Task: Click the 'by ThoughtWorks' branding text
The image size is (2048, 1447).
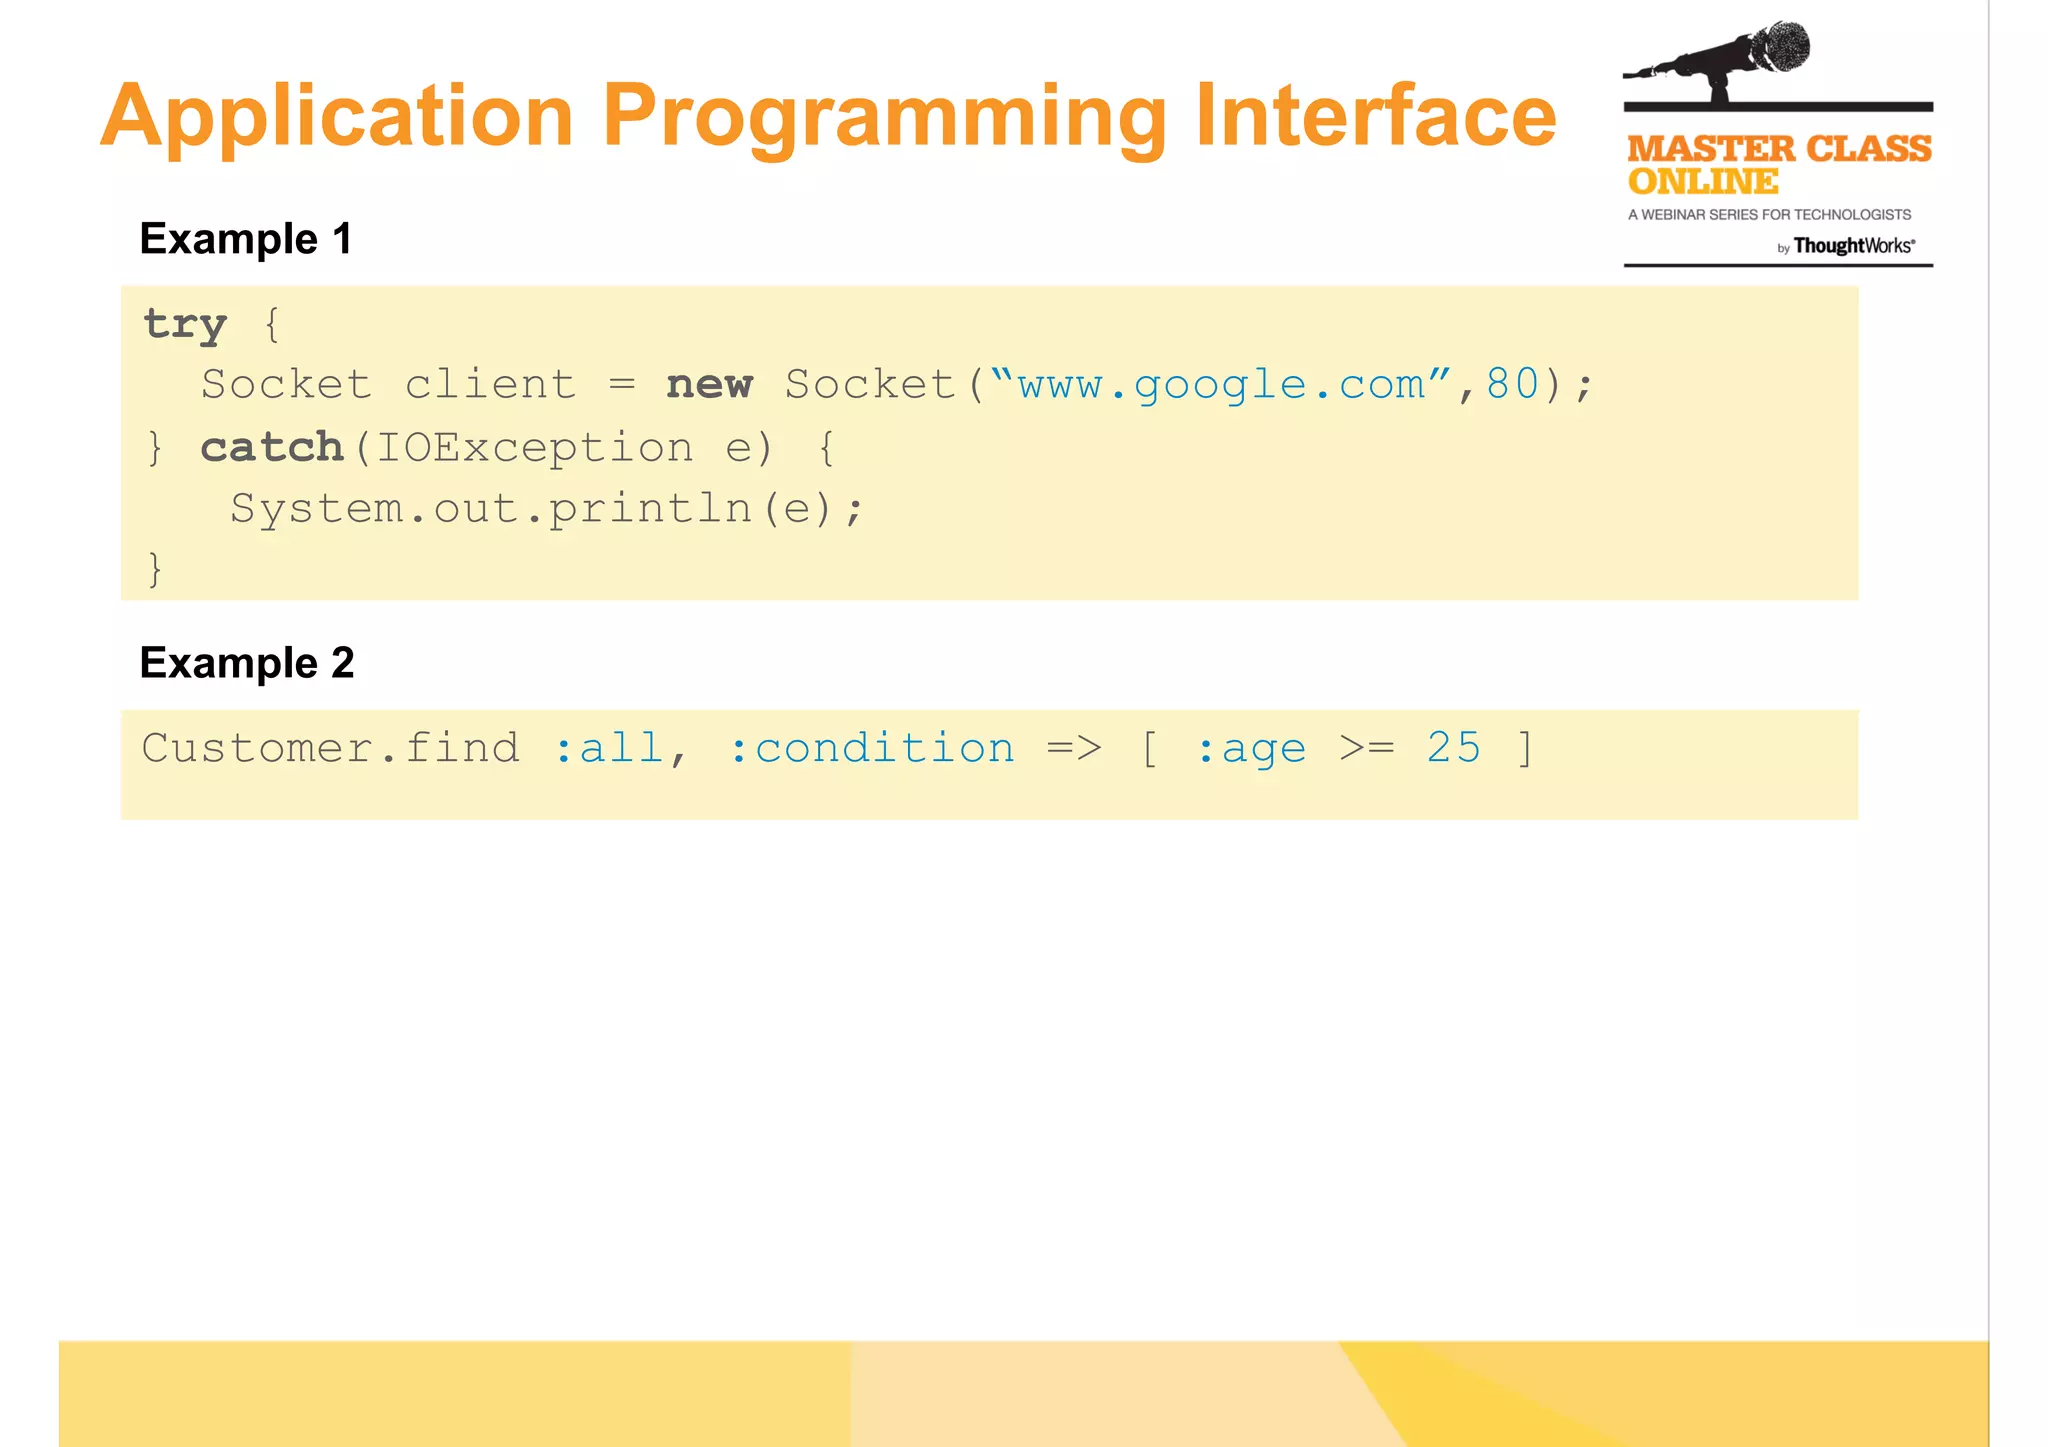Action: [x=1845, y=246]
